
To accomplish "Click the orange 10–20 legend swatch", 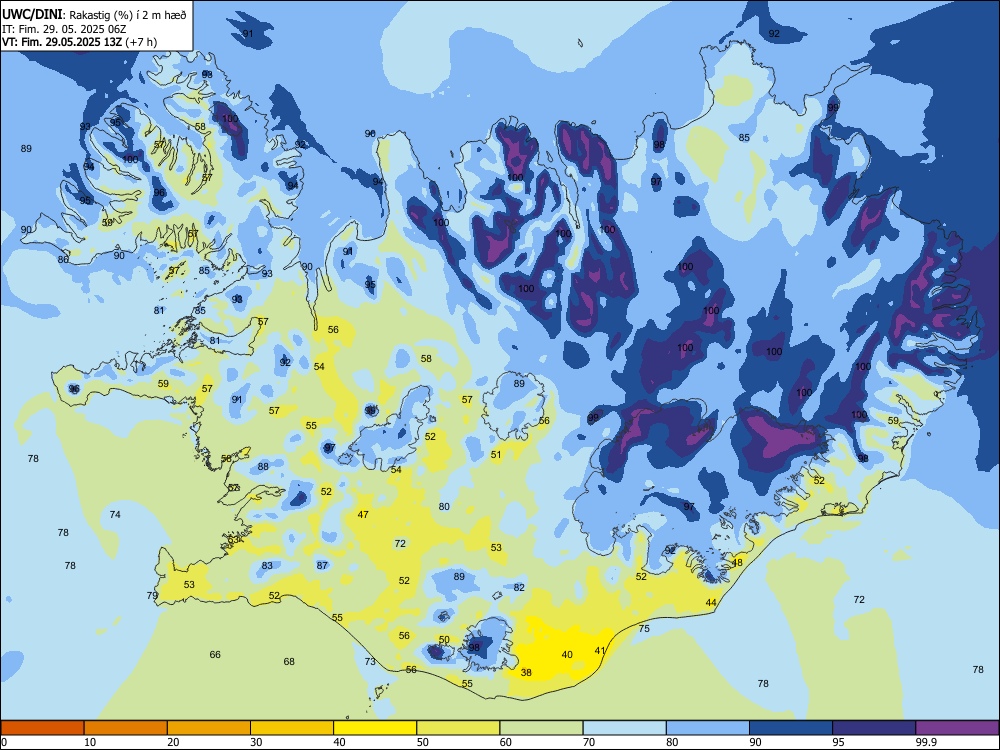I will [x=126, y=728].
